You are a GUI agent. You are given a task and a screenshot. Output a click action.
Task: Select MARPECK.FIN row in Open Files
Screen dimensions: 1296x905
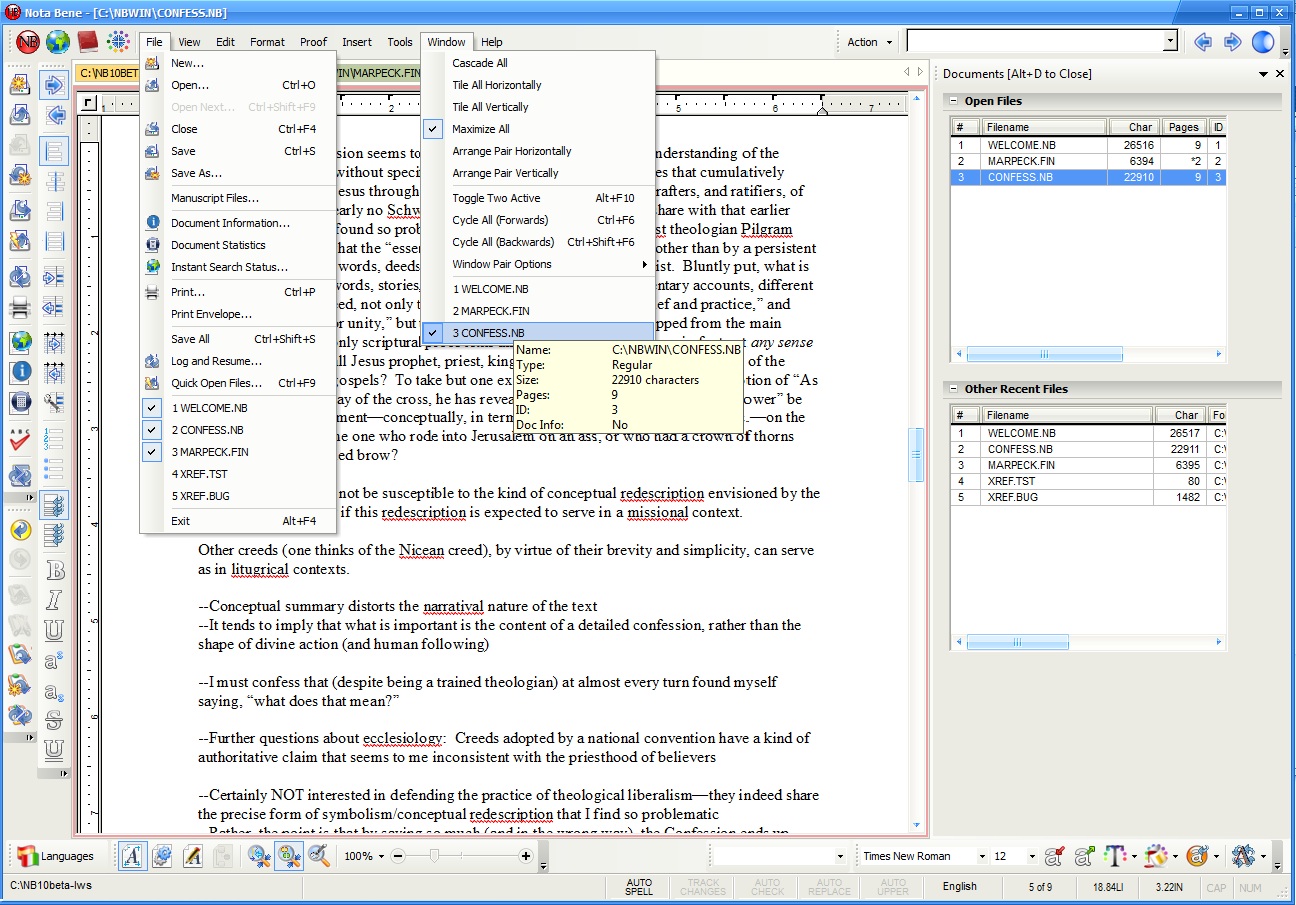click(x=1088, y=161)
